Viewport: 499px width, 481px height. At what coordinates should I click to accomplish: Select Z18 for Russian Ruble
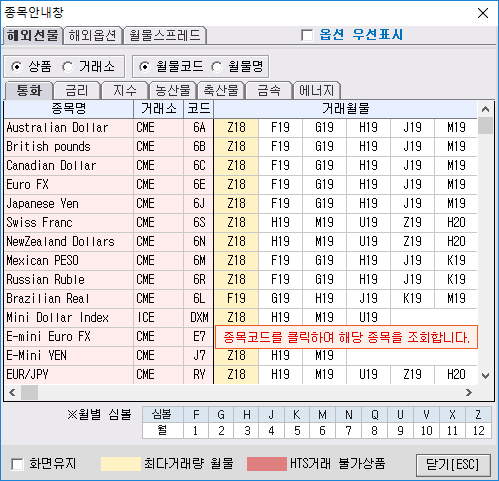point(236,280)
